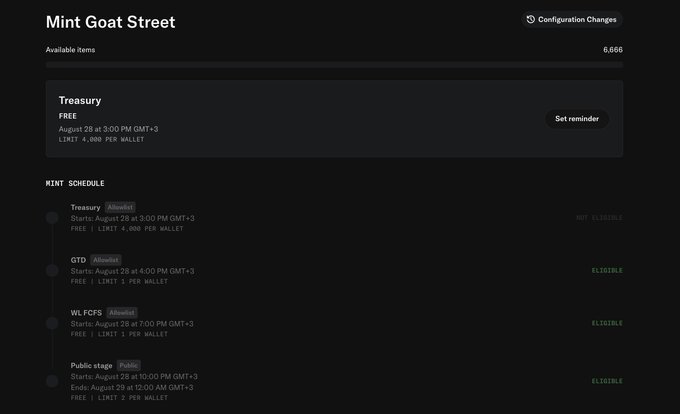Click WL FCFS start time 7:00 PM GMT+3
This screenshot has height=414, width=680.
132,324
